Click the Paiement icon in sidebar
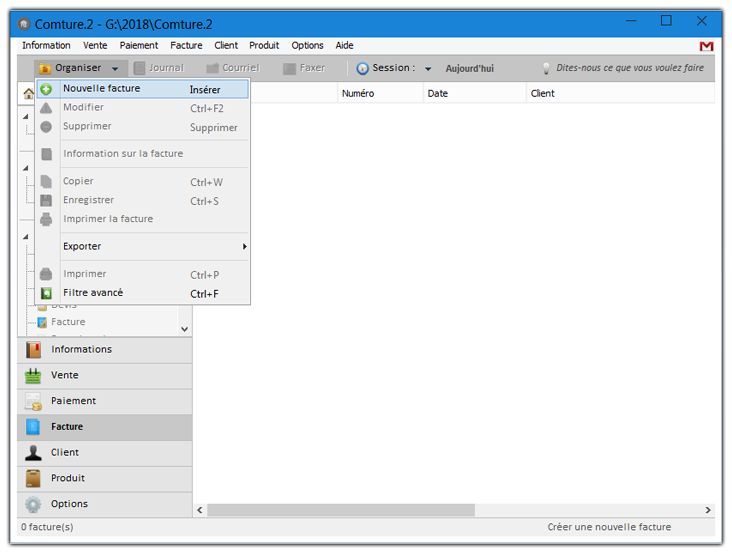The height and width of the screenshot is (554, 732). click(x=34, y=401)
